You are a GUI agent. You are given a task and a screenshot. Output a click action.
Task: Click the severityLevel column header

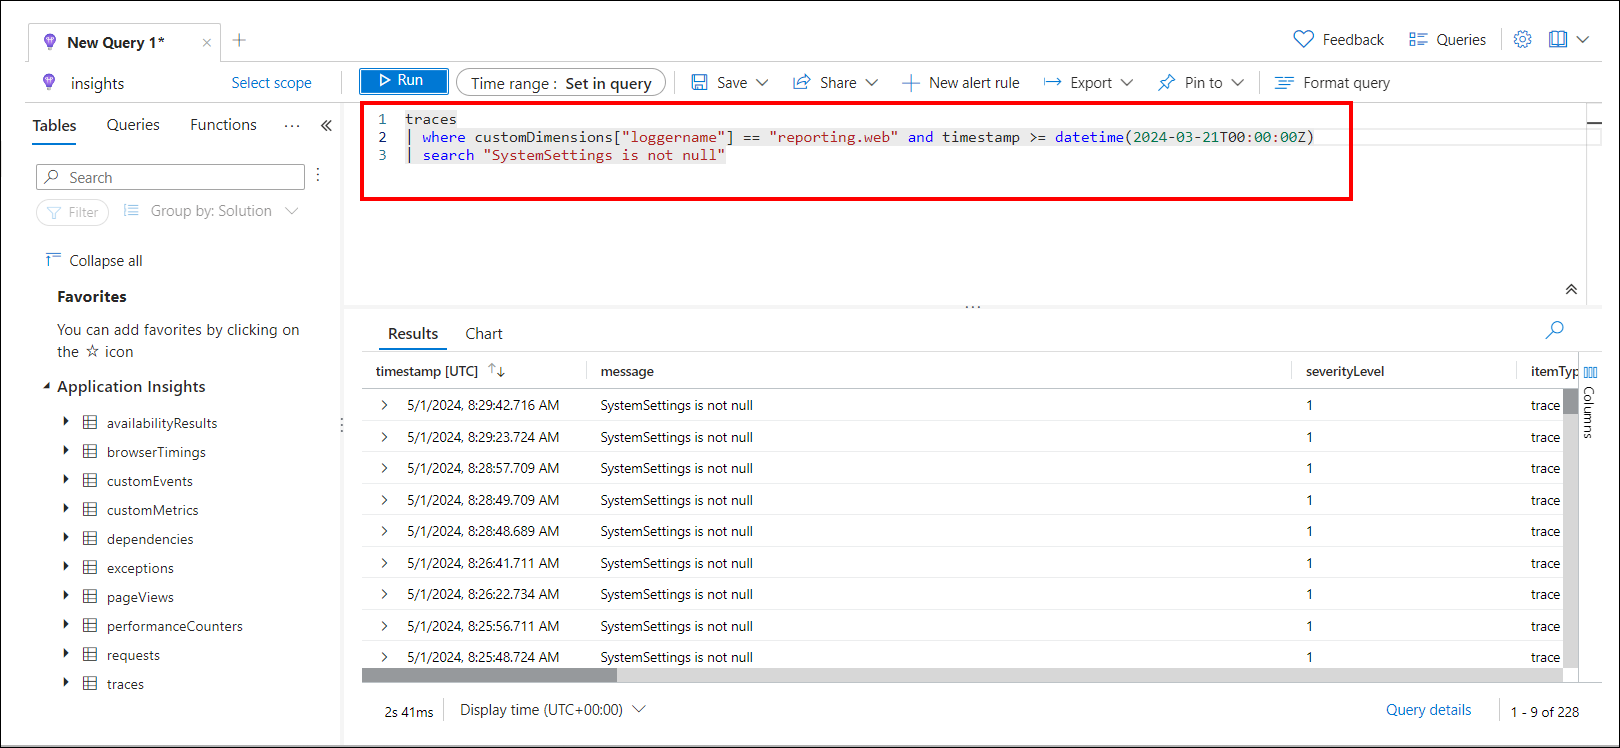tap(1345, 371)
